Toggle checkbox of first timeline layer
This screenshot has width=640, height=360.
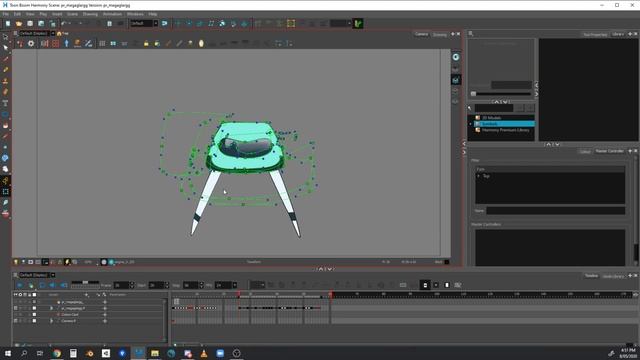pyautogui.click(x=34, y=302)
